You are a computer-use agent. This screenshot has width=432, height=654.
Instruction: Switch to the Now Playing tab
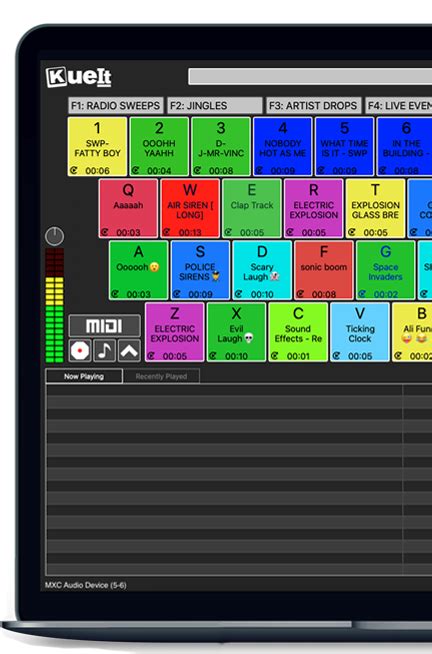point(84,376)
